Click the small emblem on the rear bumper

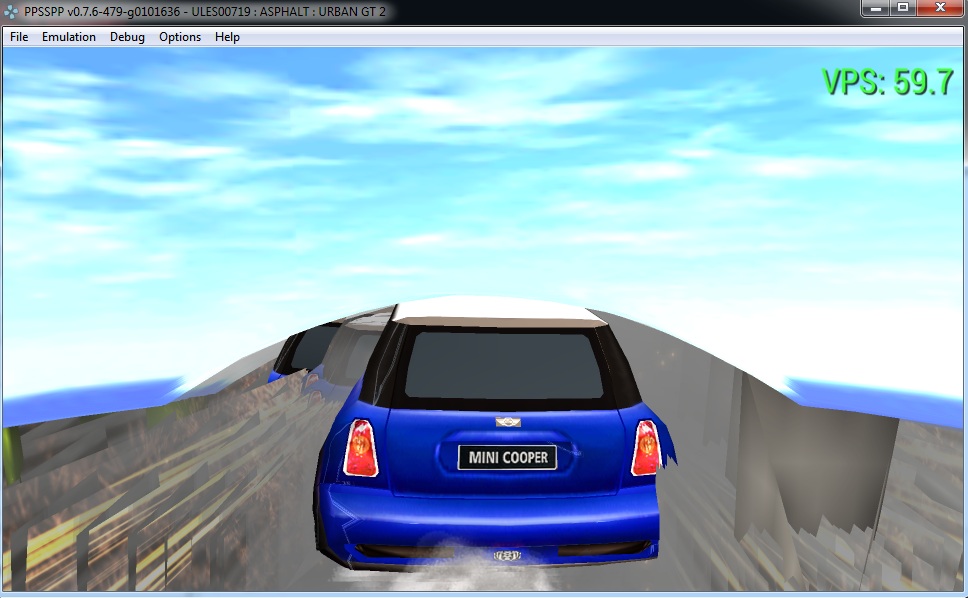[x=504, y=553]
